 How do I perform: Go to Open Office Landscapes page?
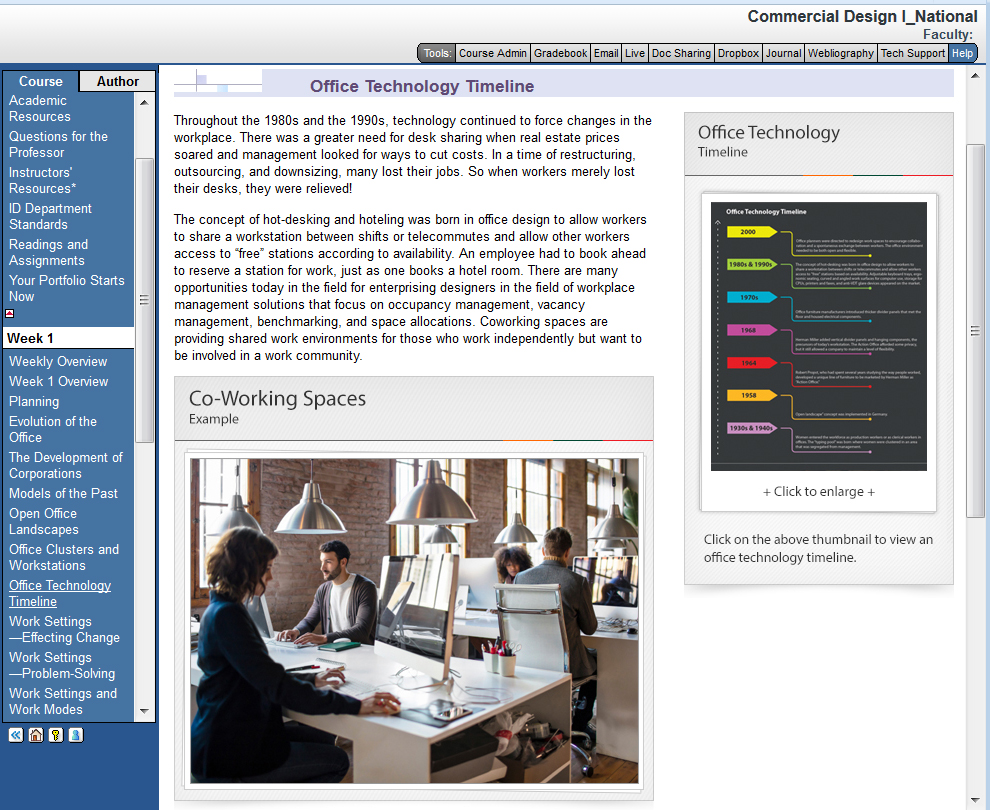point(43,521)
